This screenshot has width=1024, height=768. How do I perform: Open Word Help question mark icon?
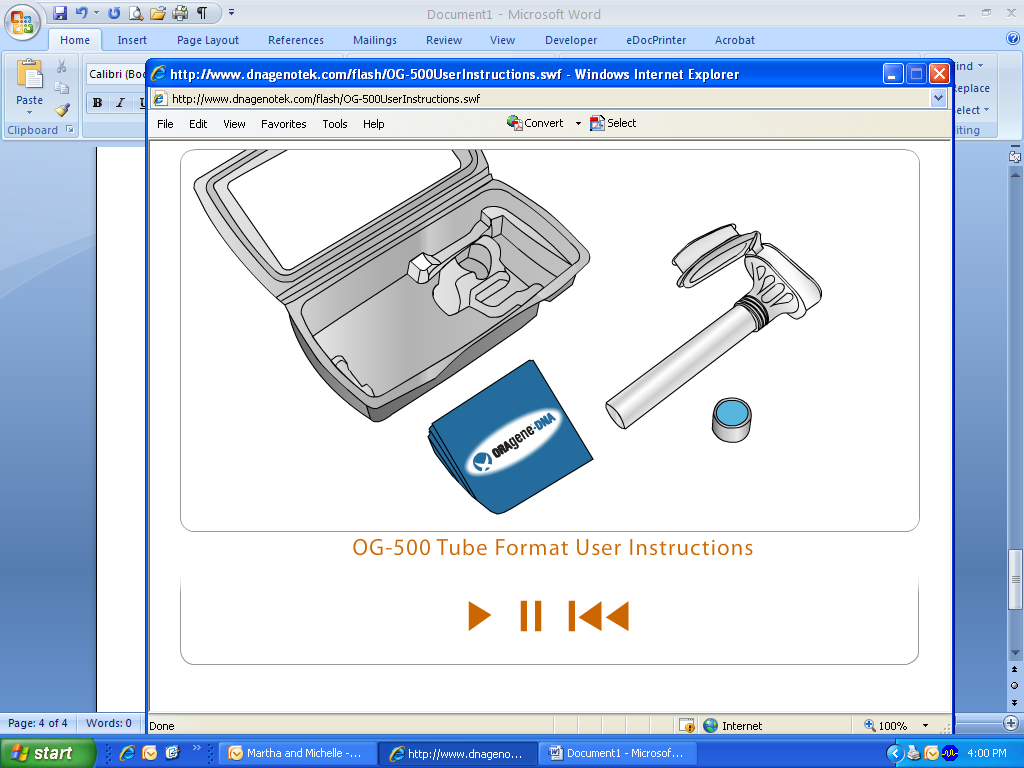(1014, 39)
